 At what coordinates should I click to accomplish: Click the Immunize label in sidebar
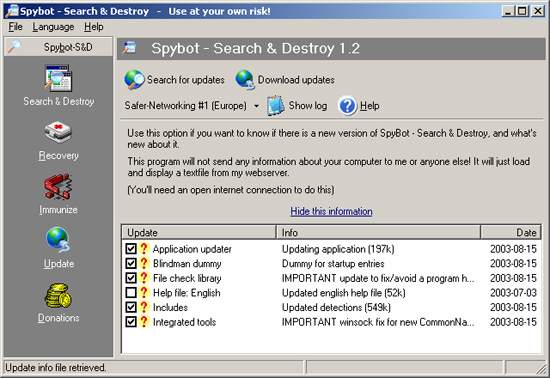[x=58, y=210]
